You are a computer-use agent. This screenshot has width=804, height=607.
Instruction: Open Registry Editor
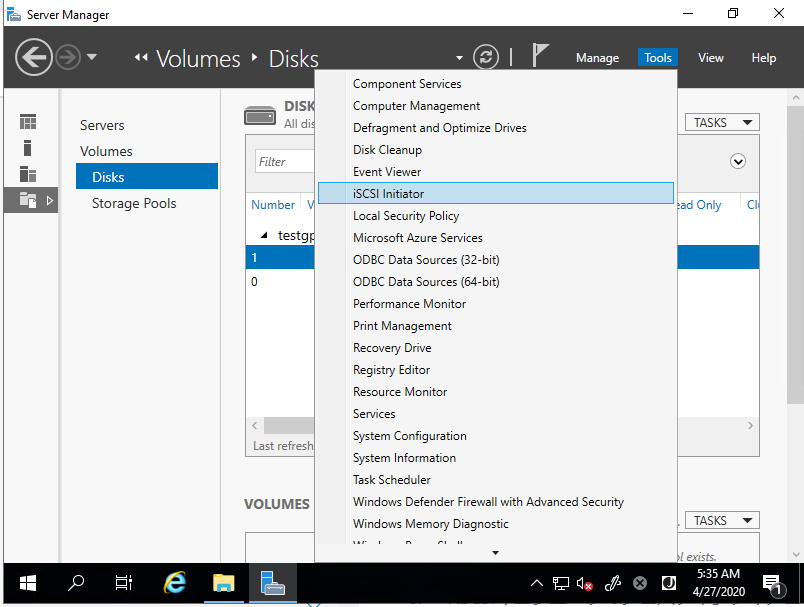pos(496,370)
